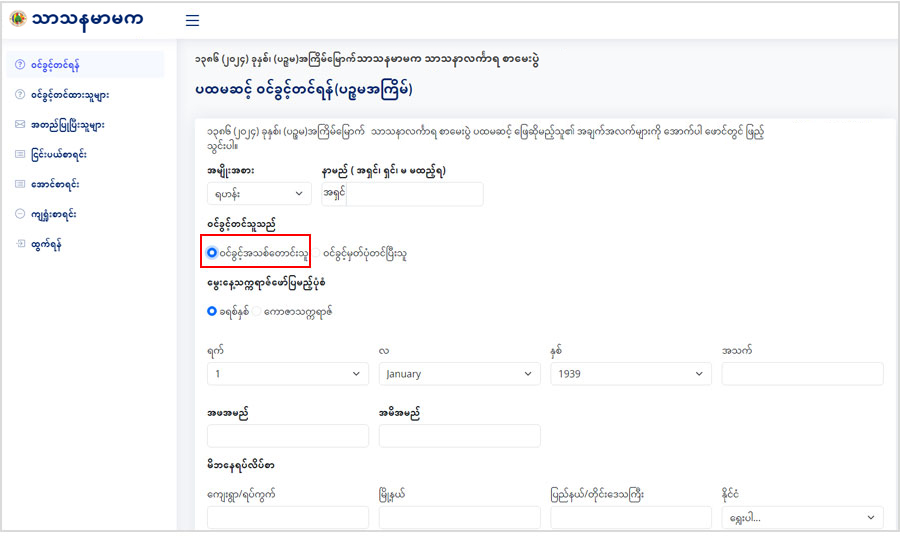The height and width of the screenshot is (537, 900).
Task: Click the logout icon beside ထွက်ရန်
Action: [20, 243]
